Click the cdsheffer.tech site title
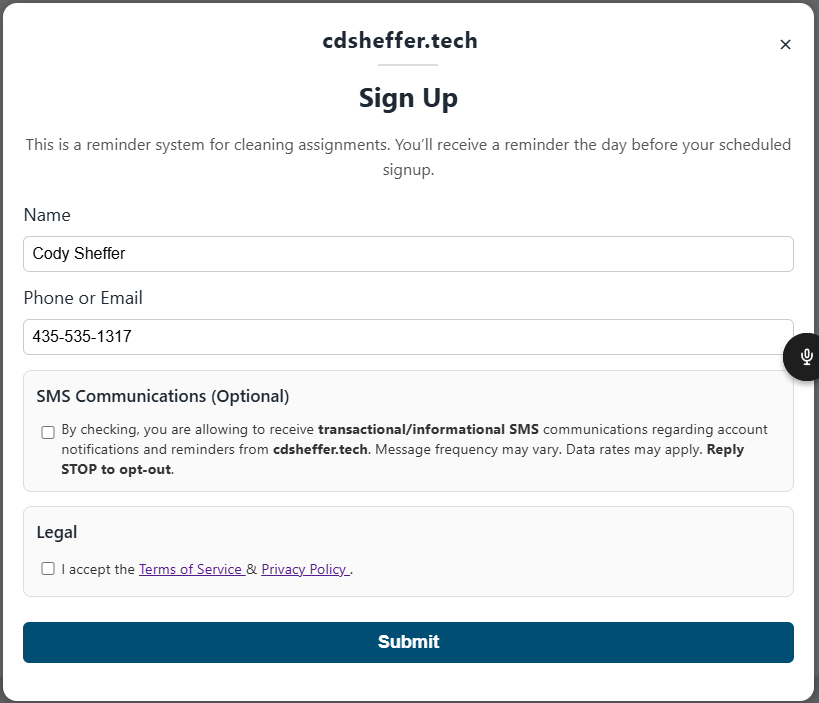The width and height of the screenshot is (819, 703). point(399,41)
